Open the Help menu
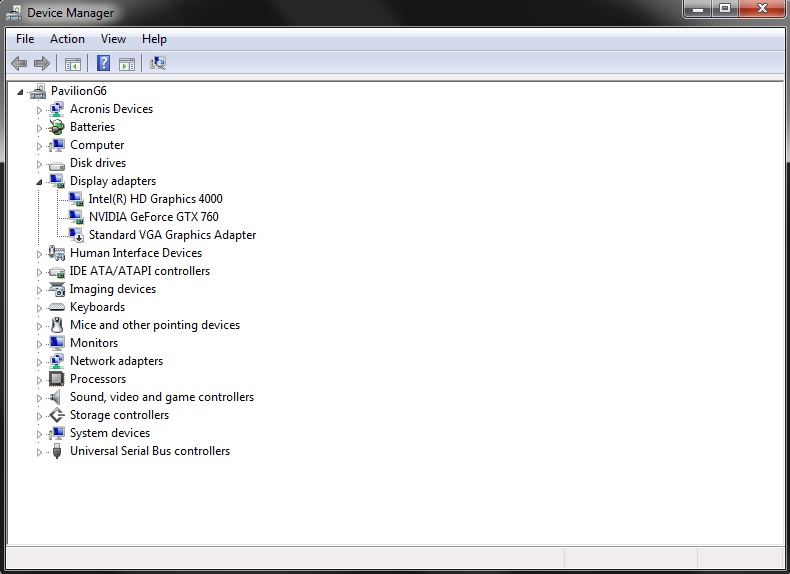This screenshot has height=574, width=790. click(x=154, y=39)
